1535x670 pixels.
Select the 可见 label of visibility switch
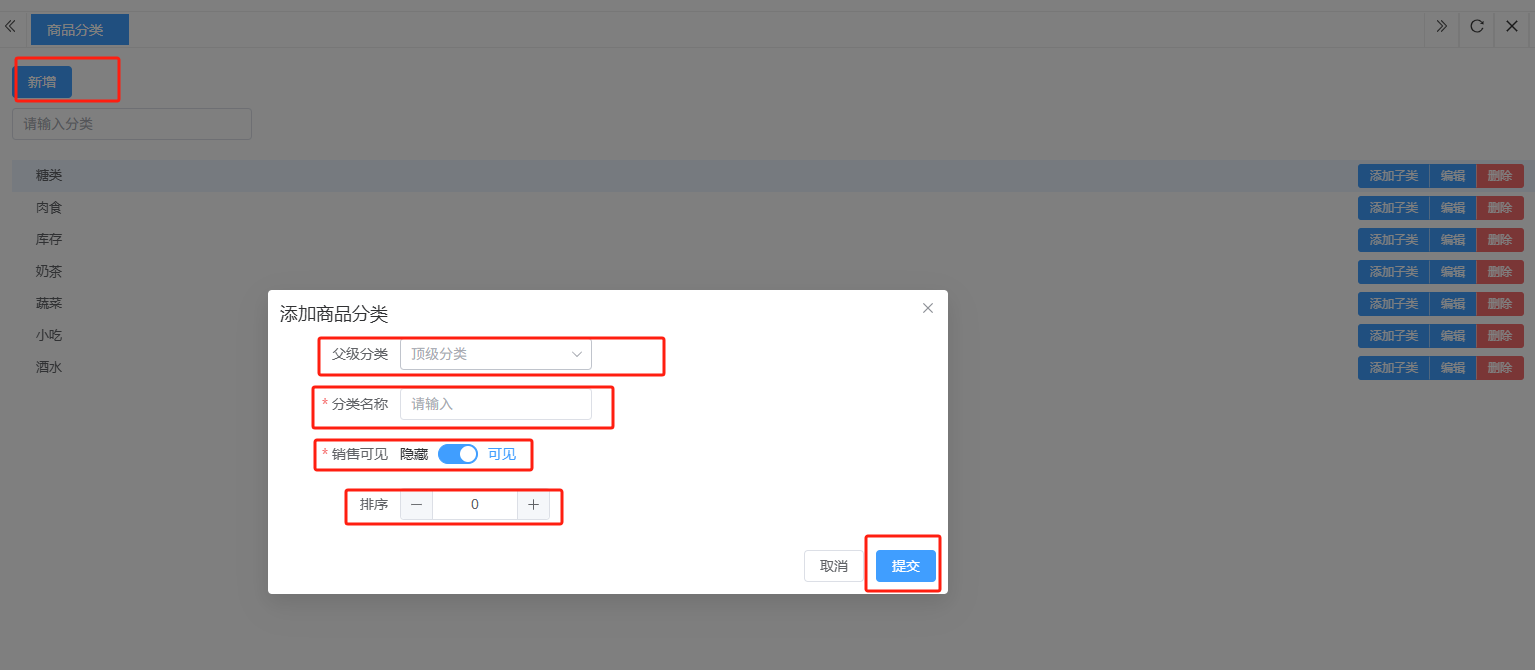(x=502, y=454)
